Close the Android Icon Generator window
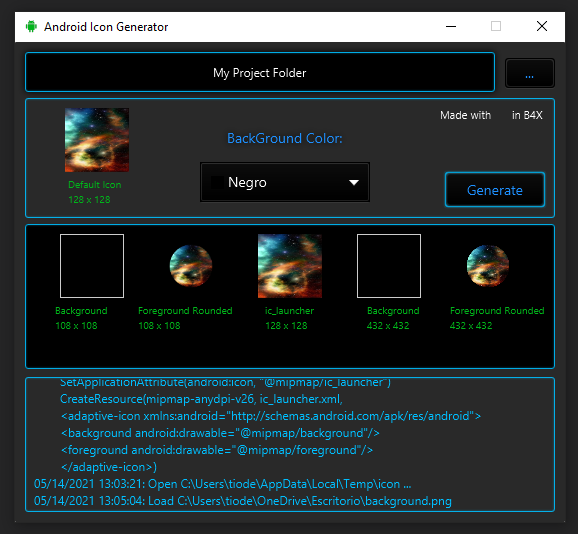 542,27
